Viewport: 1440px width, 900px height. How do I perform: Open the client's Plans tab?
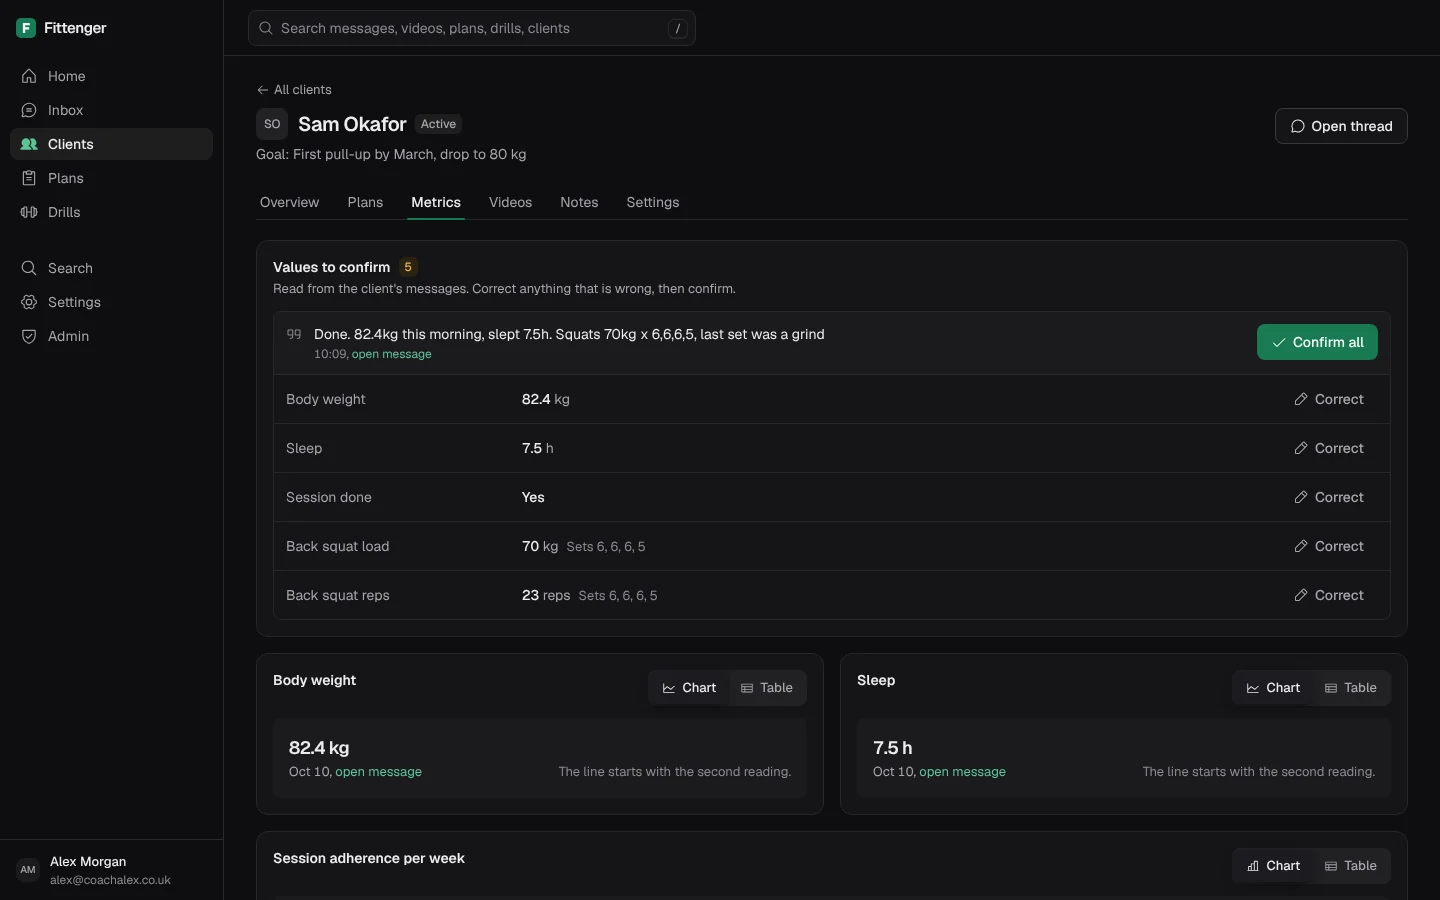coord(365,202)
